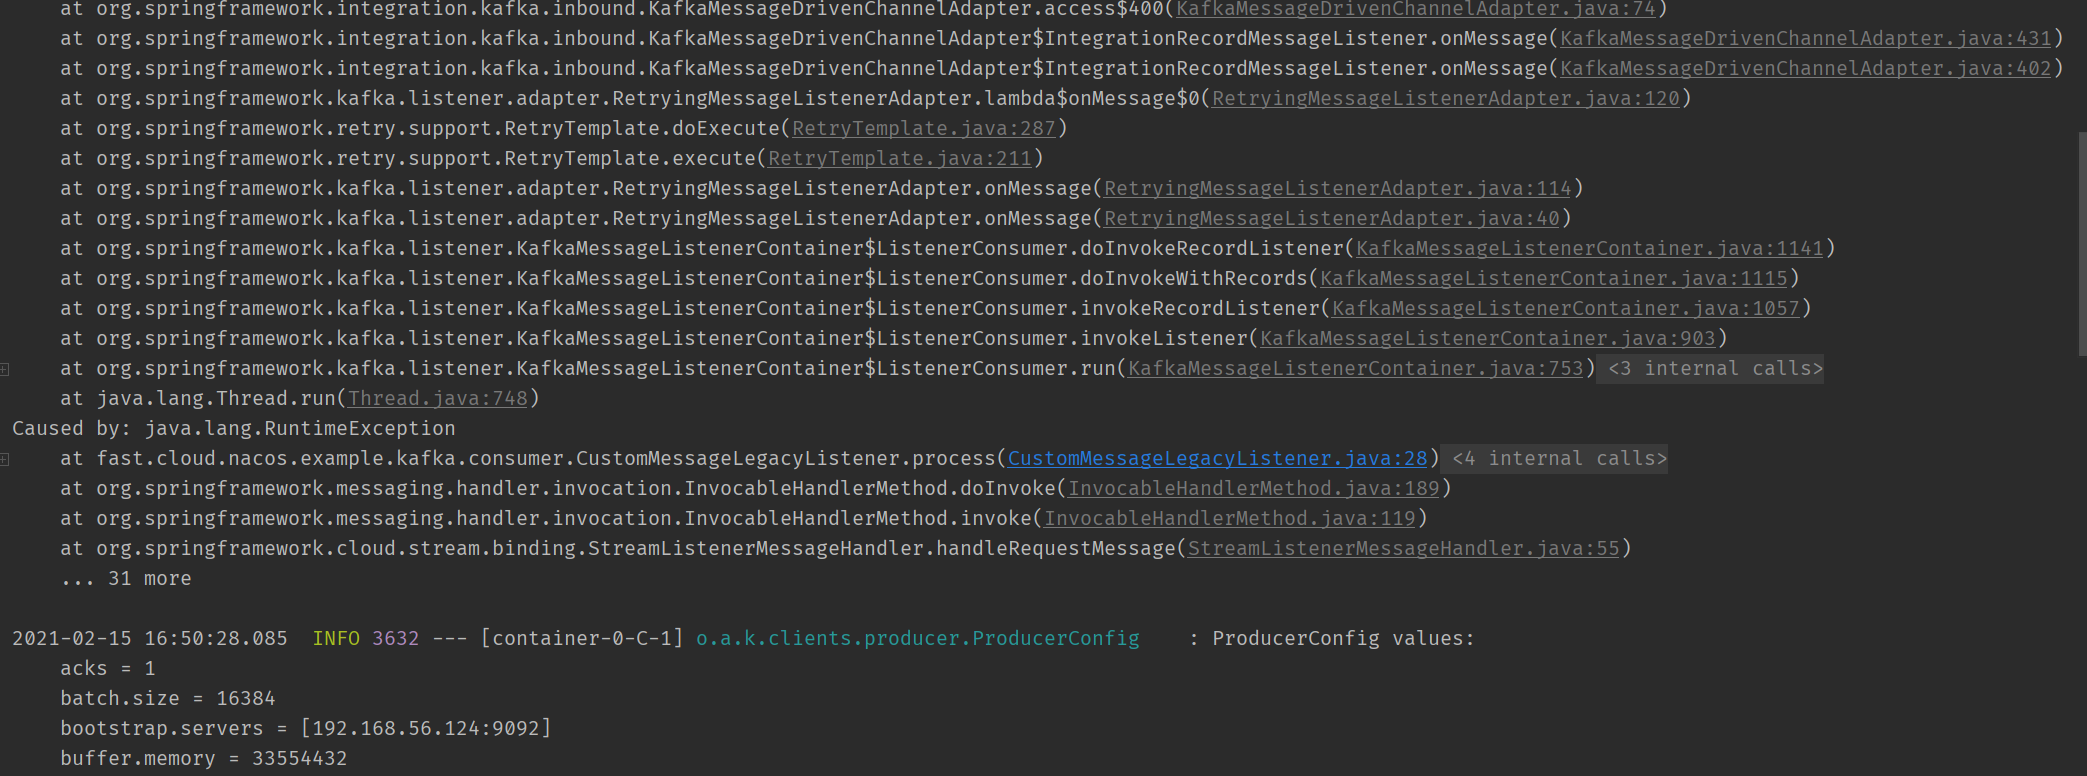This screenshot has height=776, width=2087.
Task: Open RetryTemplate.java:287 link
Action: click(x=923, y=129)
